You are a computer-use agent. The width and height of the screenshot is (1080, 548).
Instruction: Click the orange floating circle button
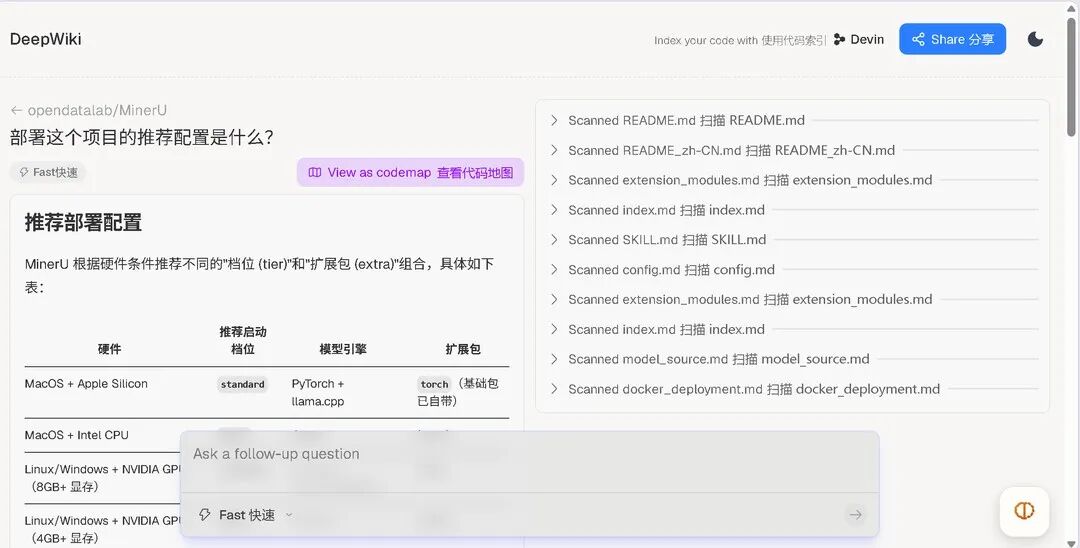(x=1024, y=511)
